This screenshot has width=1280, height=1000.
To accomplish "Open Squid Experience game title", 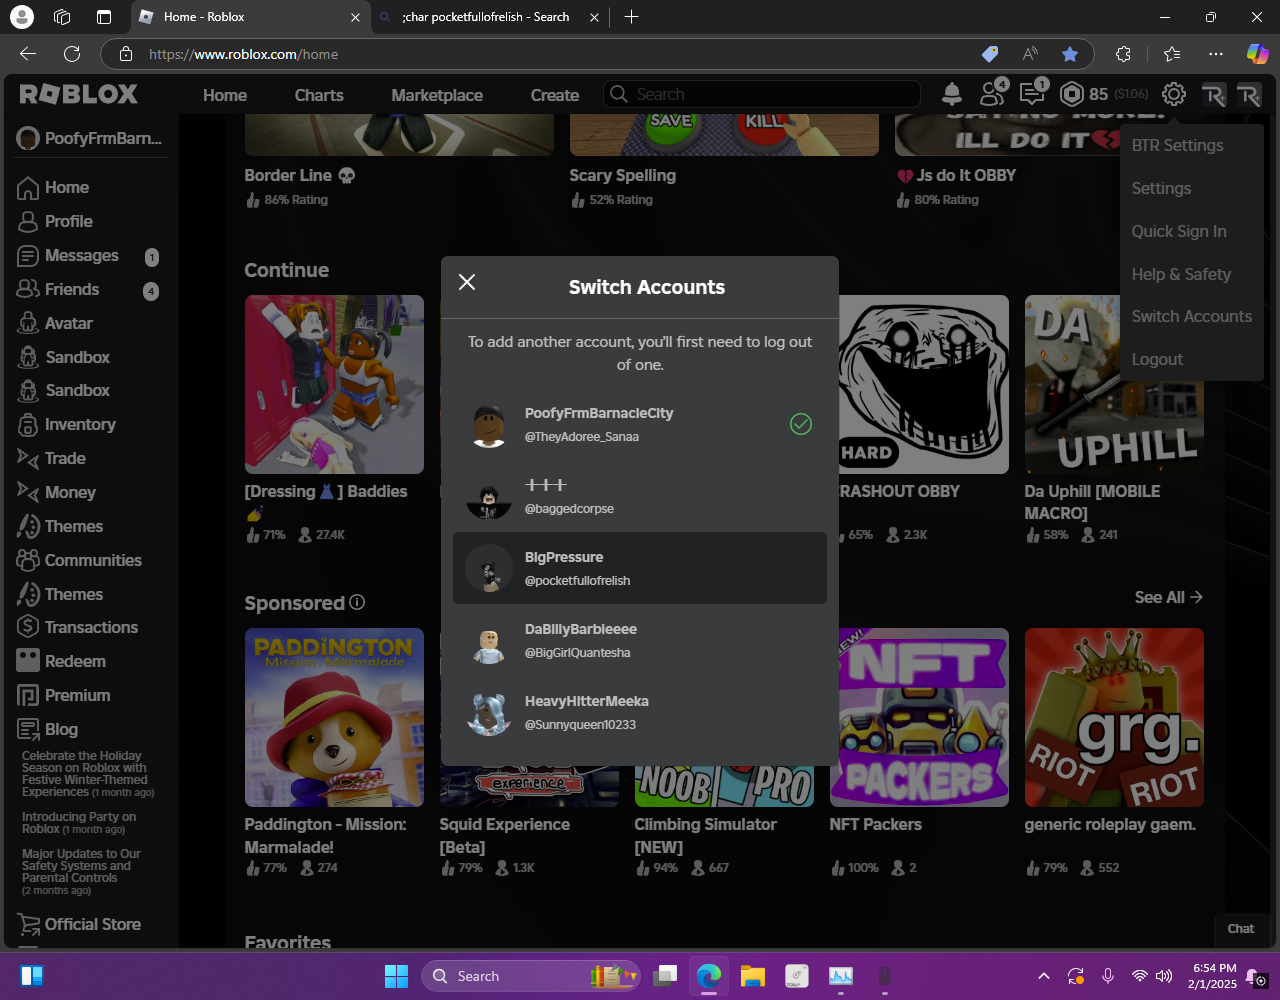I will pyautogui.click(x=505, y=835).
